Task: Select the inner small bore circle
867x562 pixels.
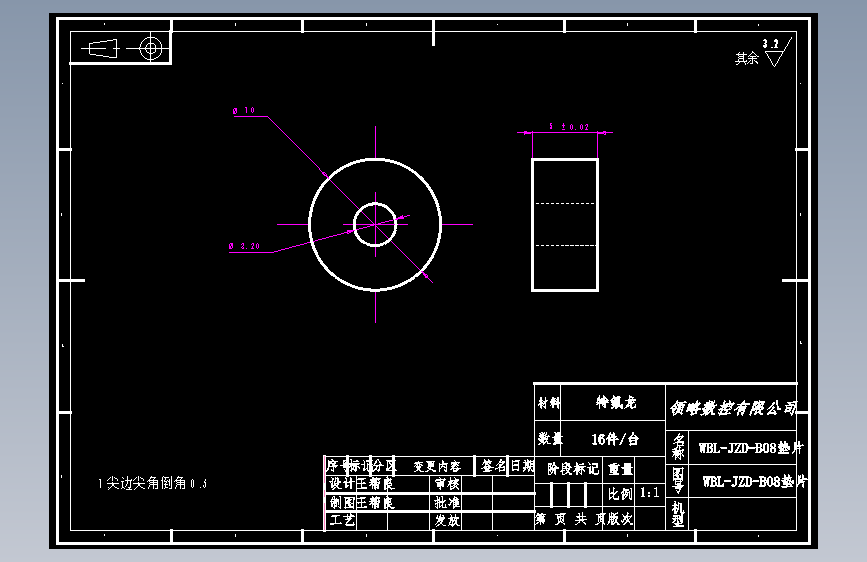Action: (x=375, y=225)
